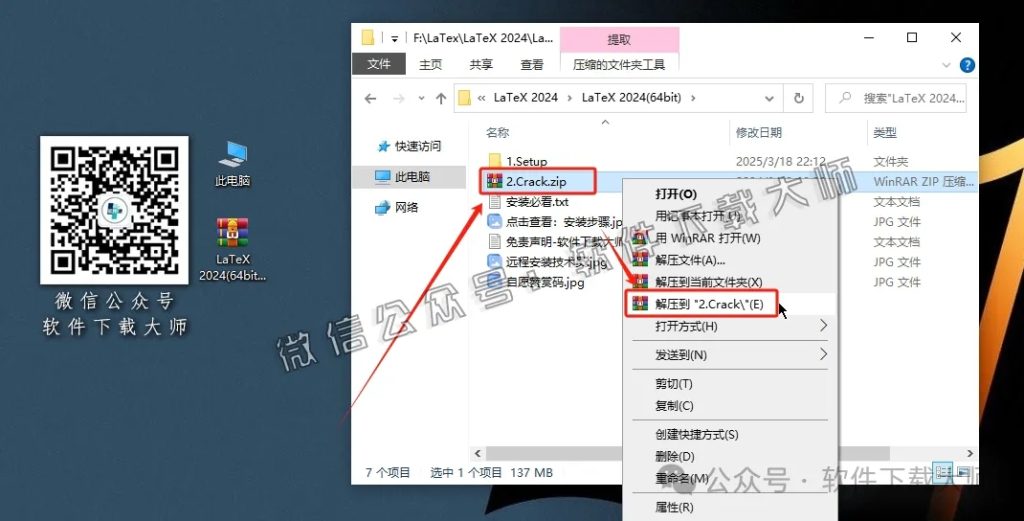Select the 1.Setup folder
Image resolution: width=1024 pixels, height=521 pixels.
click(518, 161)
